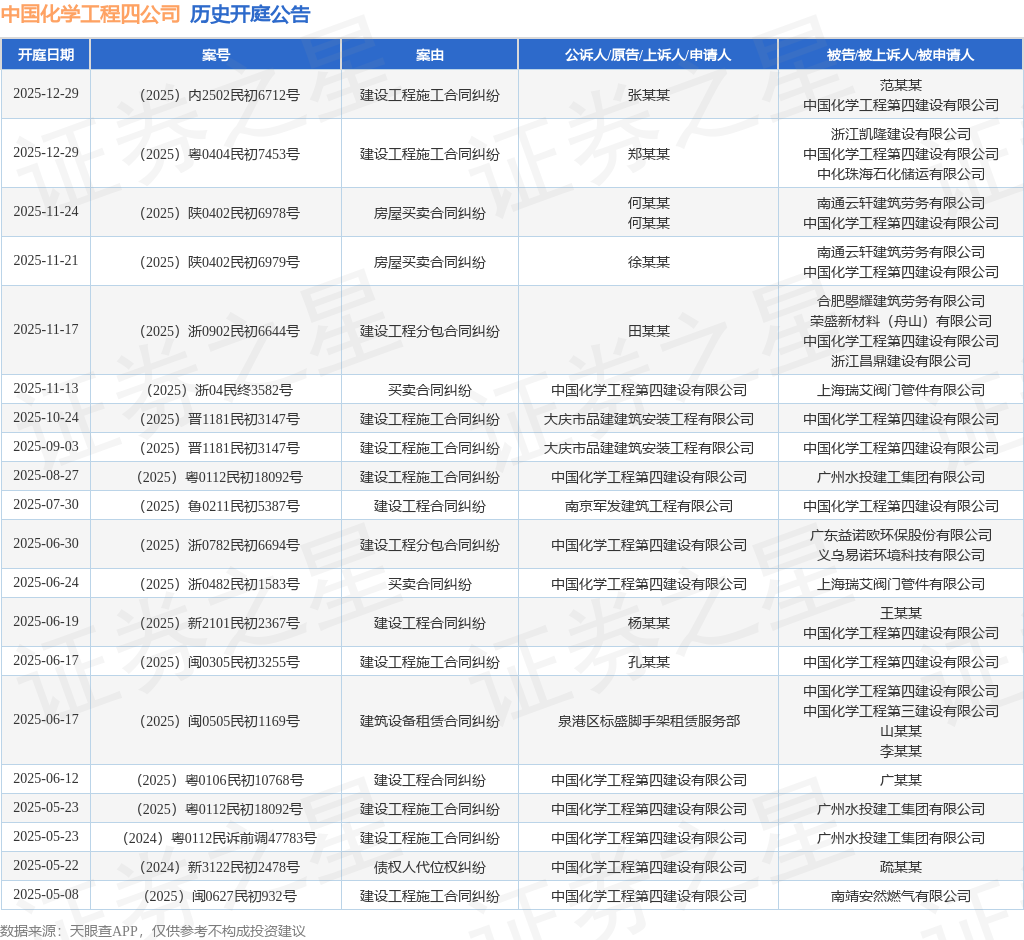Select case number (2025) 闽0627民初932号
The image size is (1024, 940).
(219, 896)
